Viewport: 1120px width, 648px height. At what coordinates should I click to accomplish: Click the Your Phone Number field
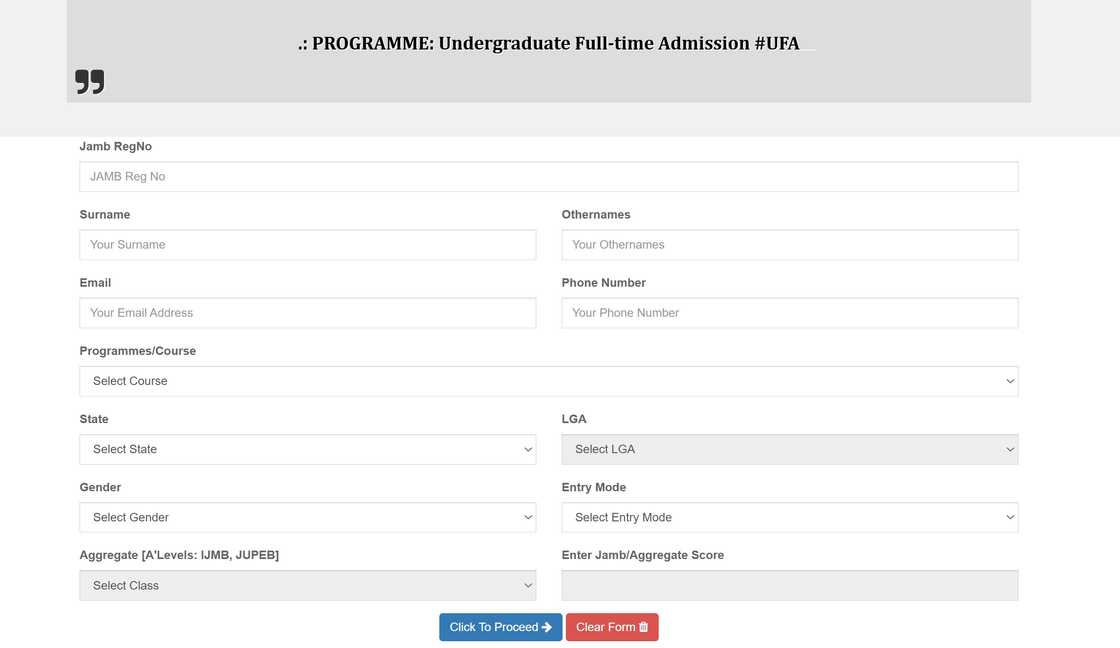pos(789,312)
